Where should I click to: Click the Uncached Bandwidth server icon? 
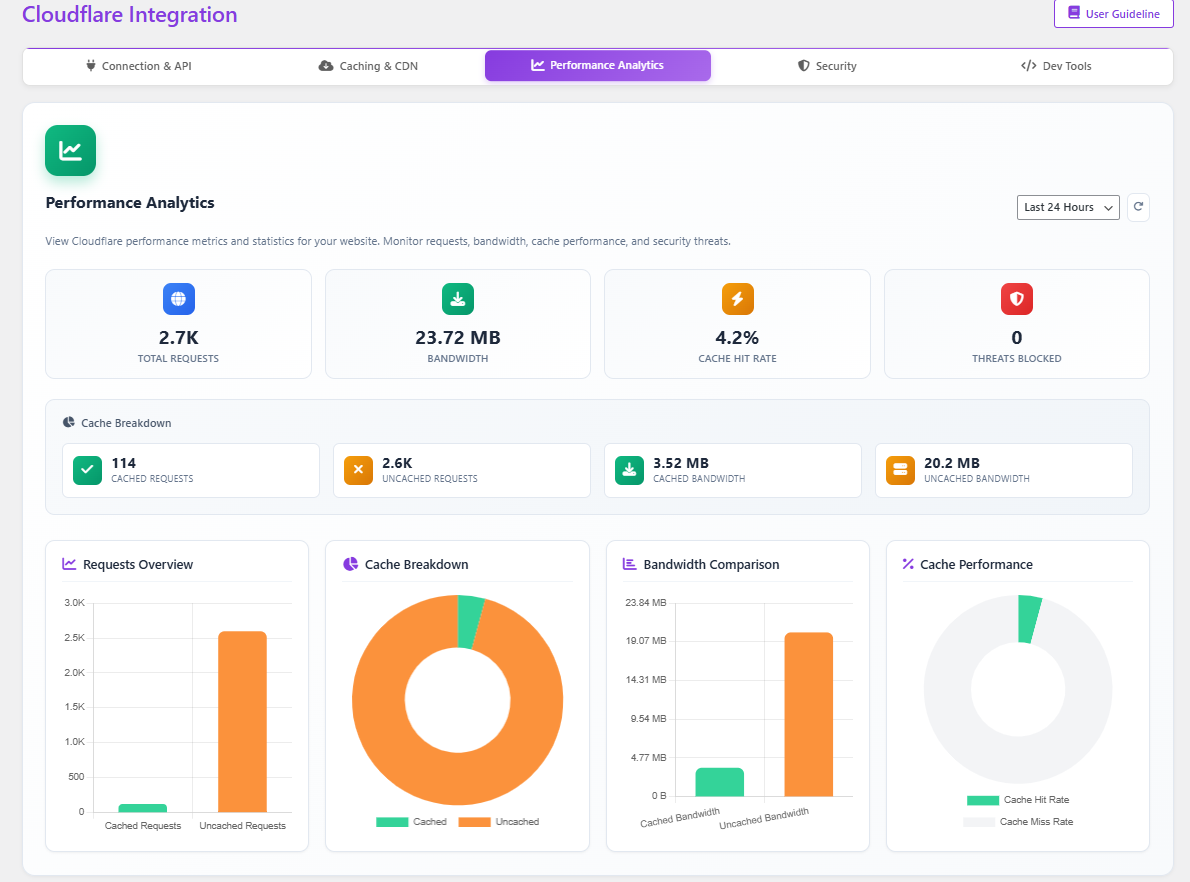(x=900, y=470)
